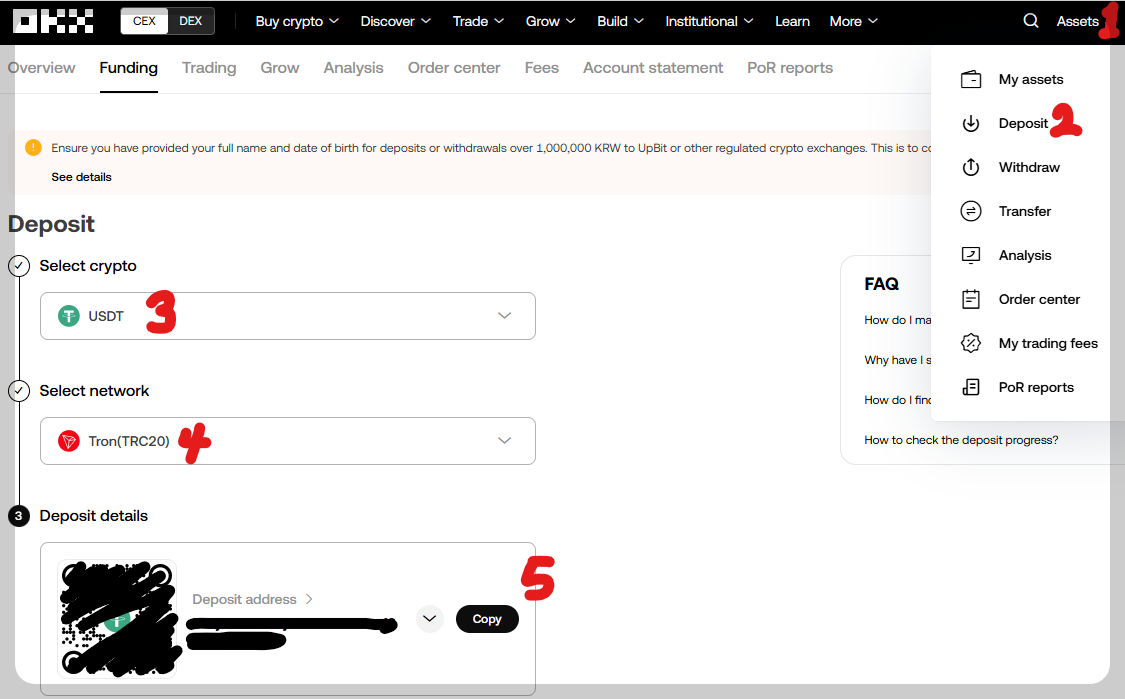Viewport: 1125px width, 699px height.
Task: Select the Funding tab
Action: pyautogui.click(x=128, y=67)
